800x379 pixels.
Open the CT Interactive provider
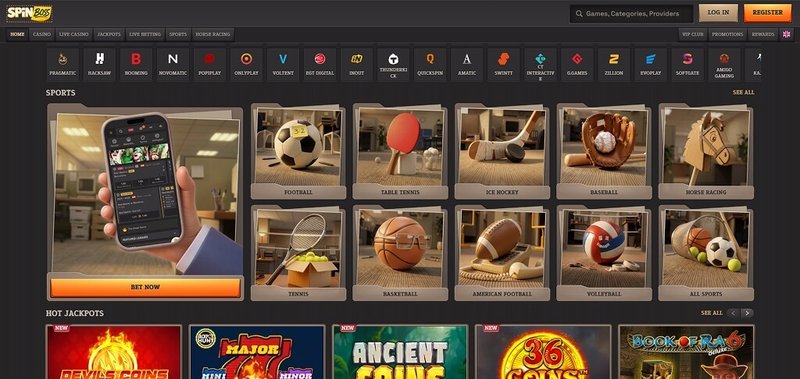(x=540, y=64)
